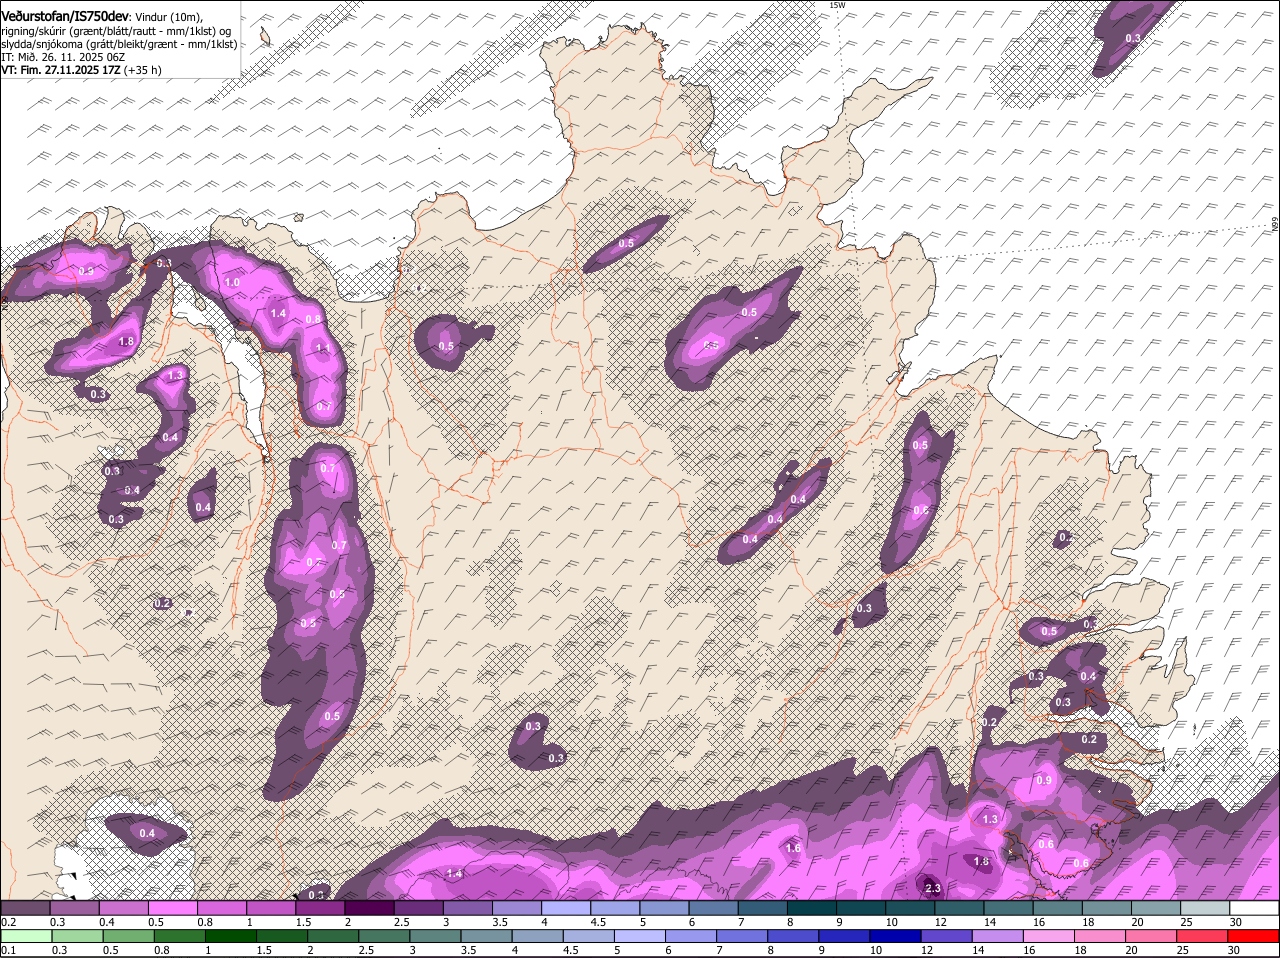Click the darkest purple swatch between 2 and 2.5
Viewport: 1280px width, 958px height.
point(369,907)
